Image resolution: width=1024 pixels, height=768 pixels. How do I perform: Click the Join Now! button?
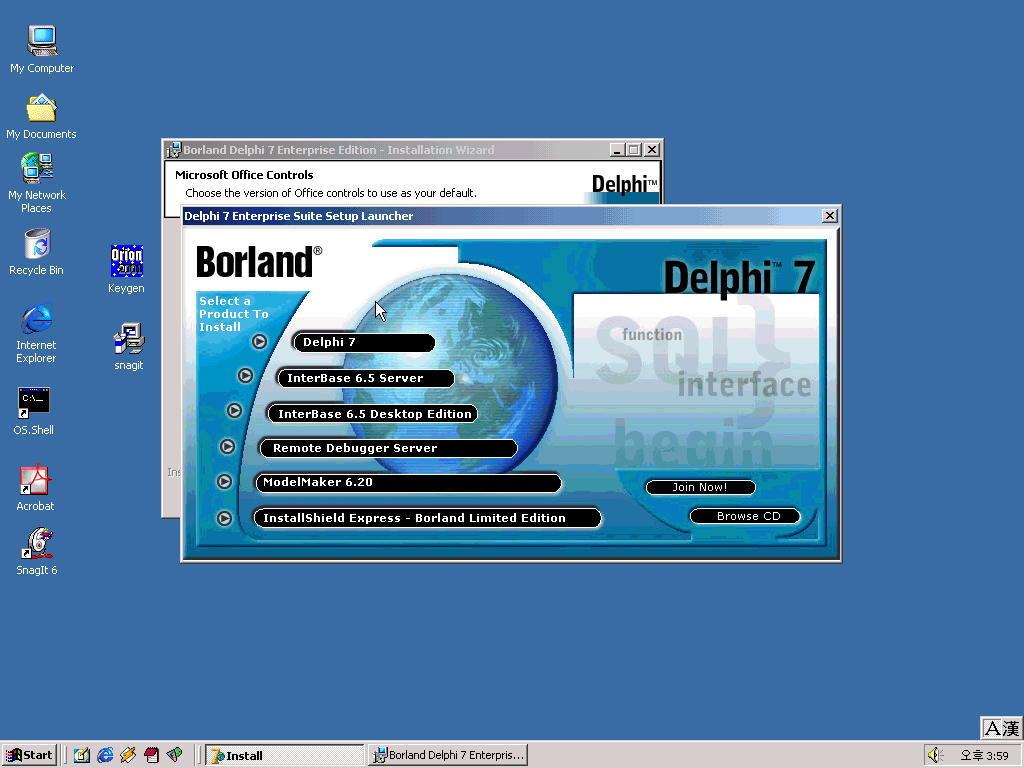pyautogui.click(x=700, y=488)
